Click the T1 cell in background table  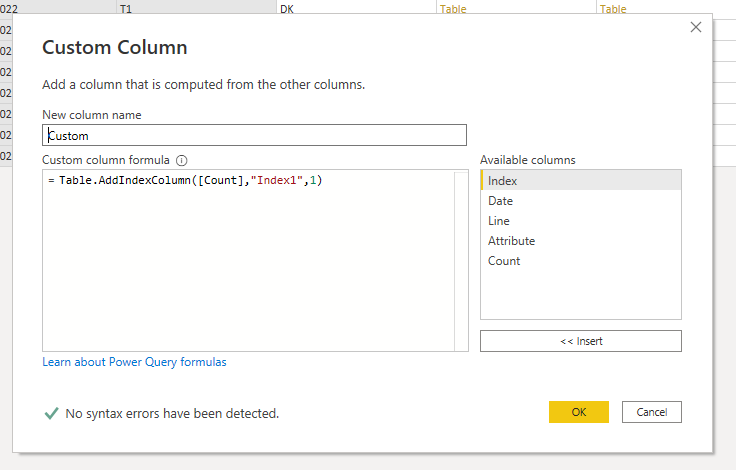click(x=196, y=8)
